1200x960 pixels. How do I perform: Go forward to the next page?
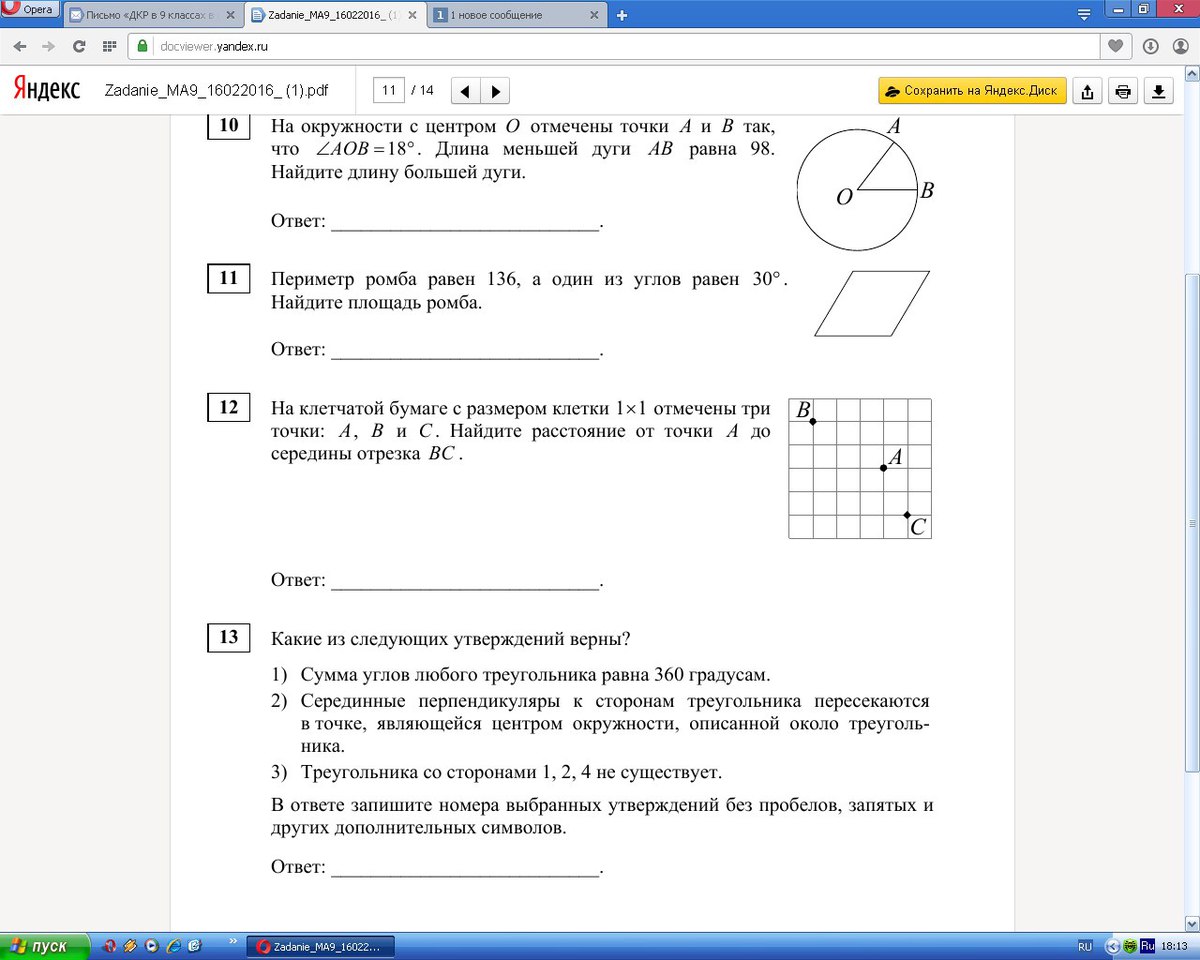48,46
